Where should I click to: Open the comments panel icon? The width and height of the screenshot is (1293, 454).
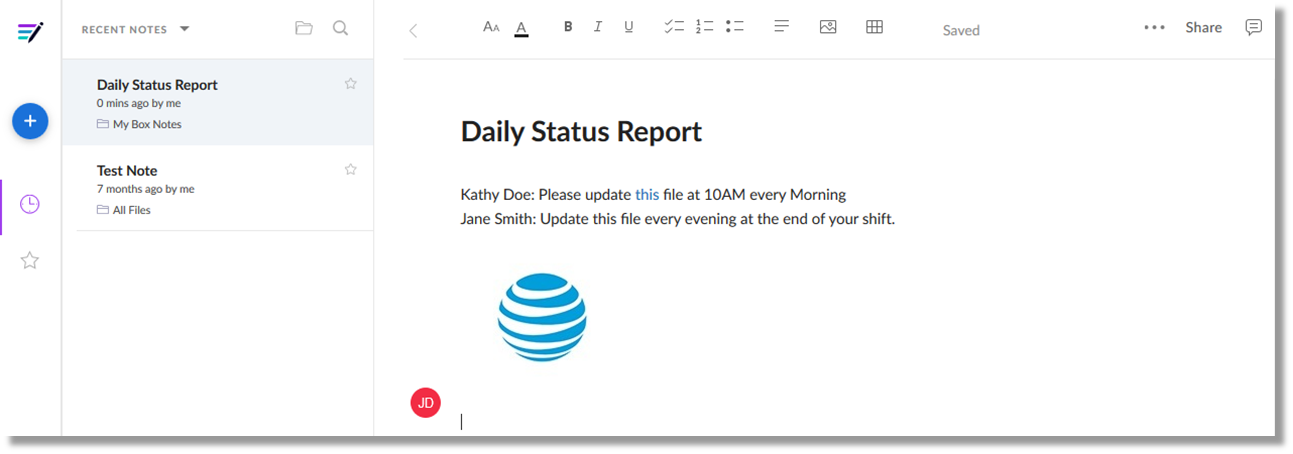pyautogui.click(x=1254, y=28)
